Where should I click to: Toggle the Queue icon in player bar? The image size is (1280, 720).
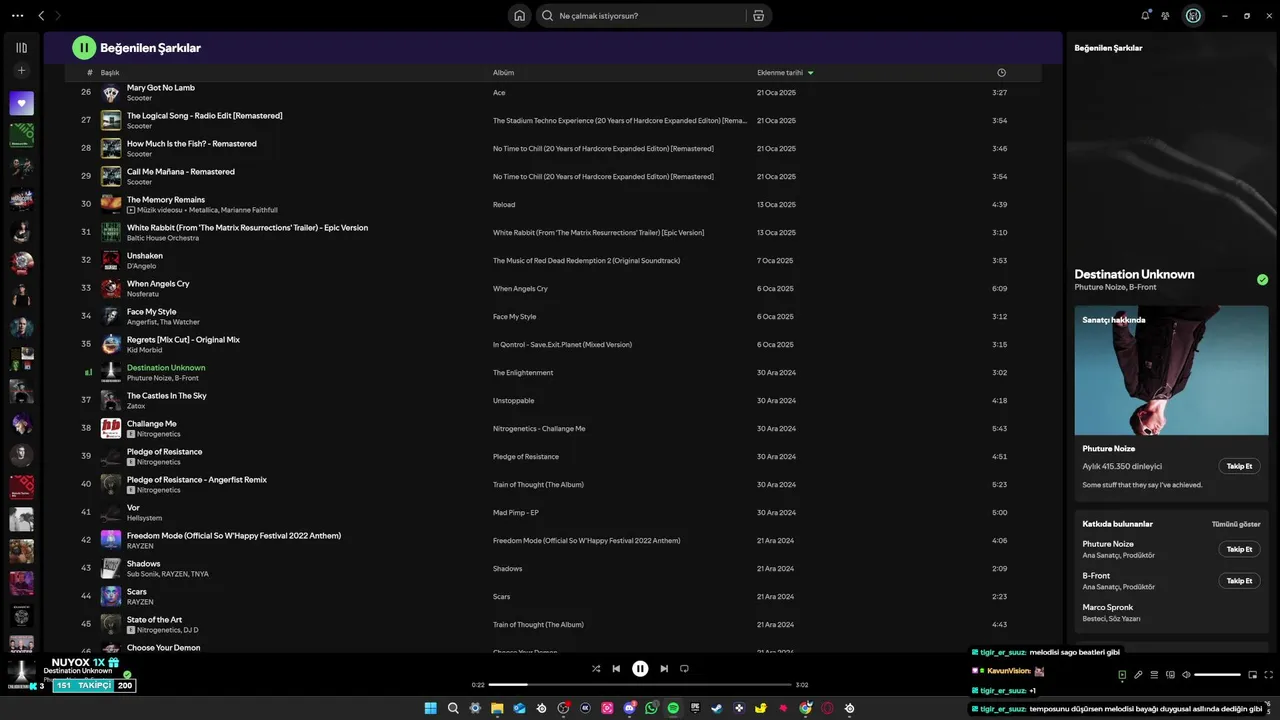pos(1154,675)
